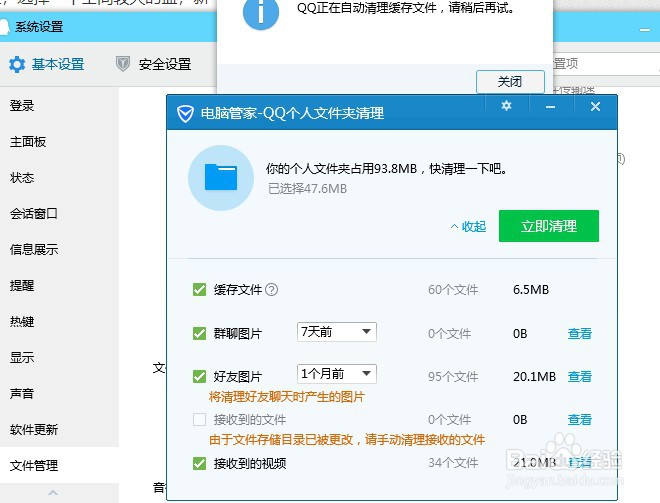Click 查看 link for 接收到的文件

tap(580, 420)
